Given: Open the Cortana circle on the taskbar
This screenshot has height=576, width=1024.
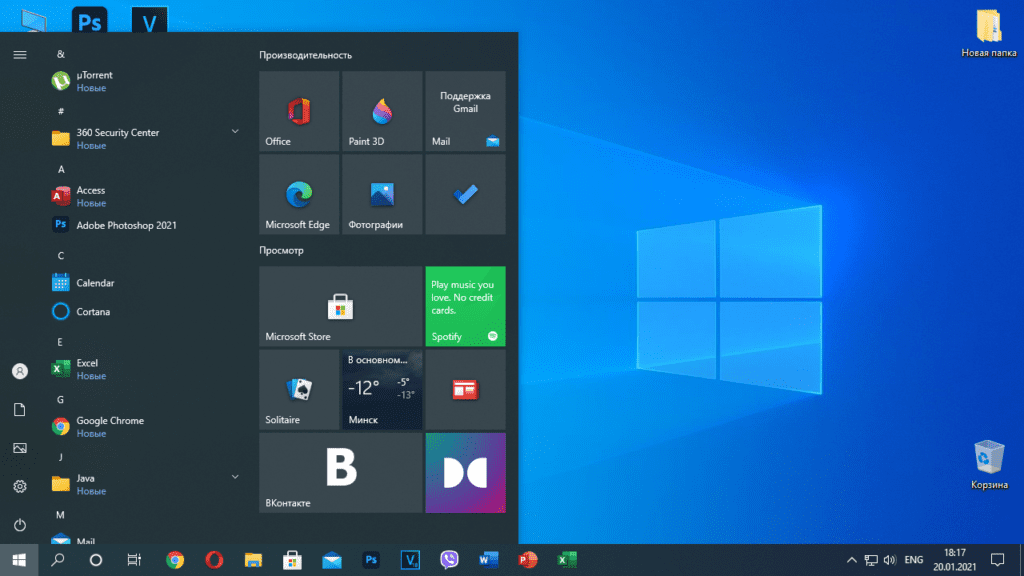Looking at the screenshot, I should pos(96,560).
